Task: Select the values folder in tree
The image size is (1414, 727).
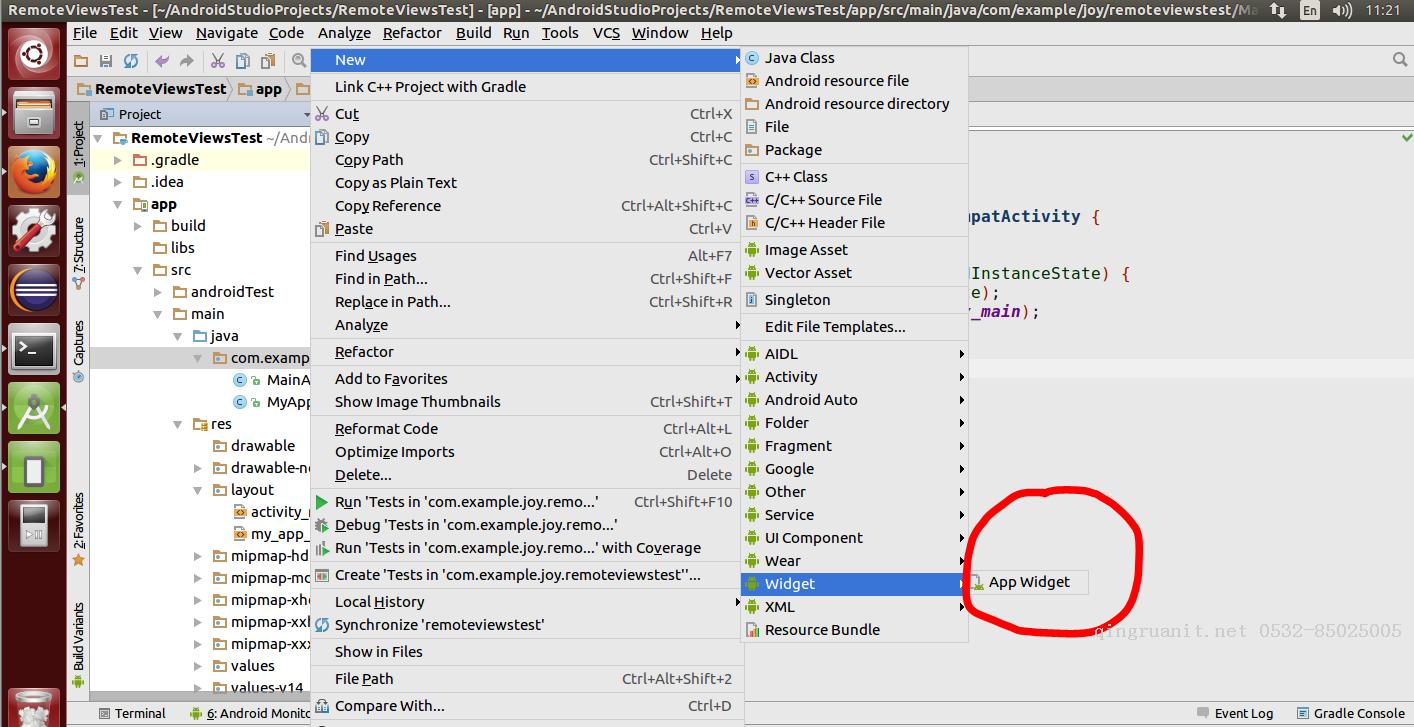Action: point(245,666)
